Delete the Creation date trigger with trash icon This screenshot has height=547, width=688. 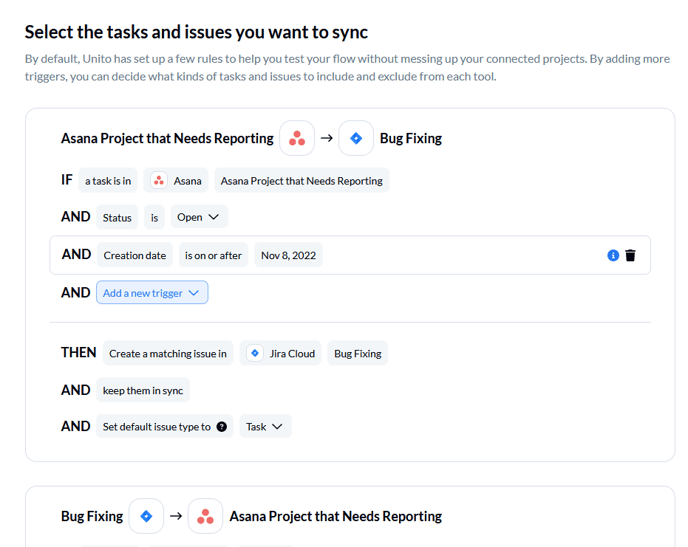click(630, 255)
